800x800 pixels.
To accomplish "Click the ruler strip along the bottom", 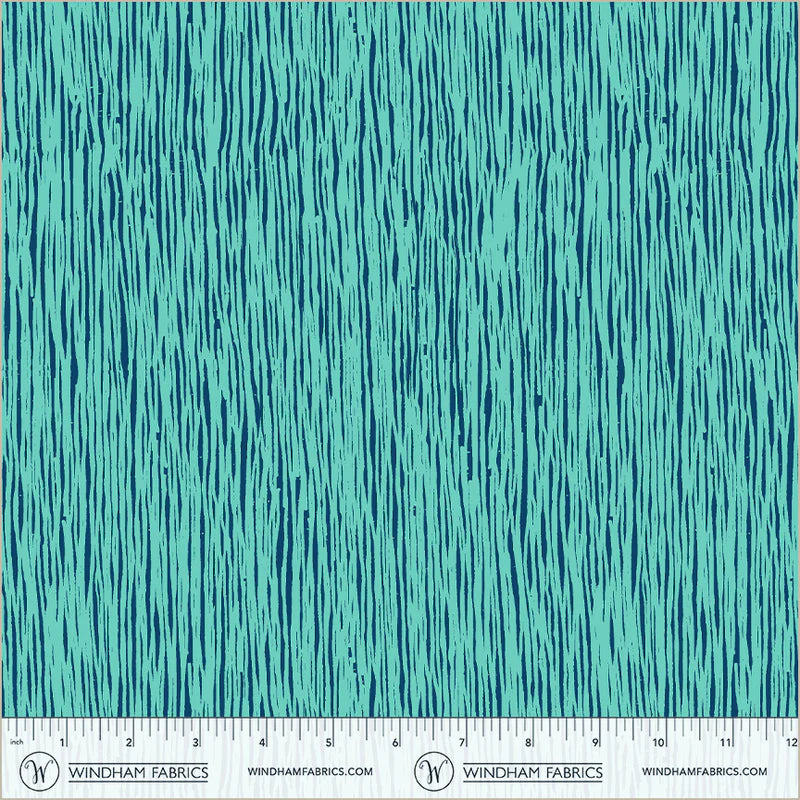I will point(400,738).
